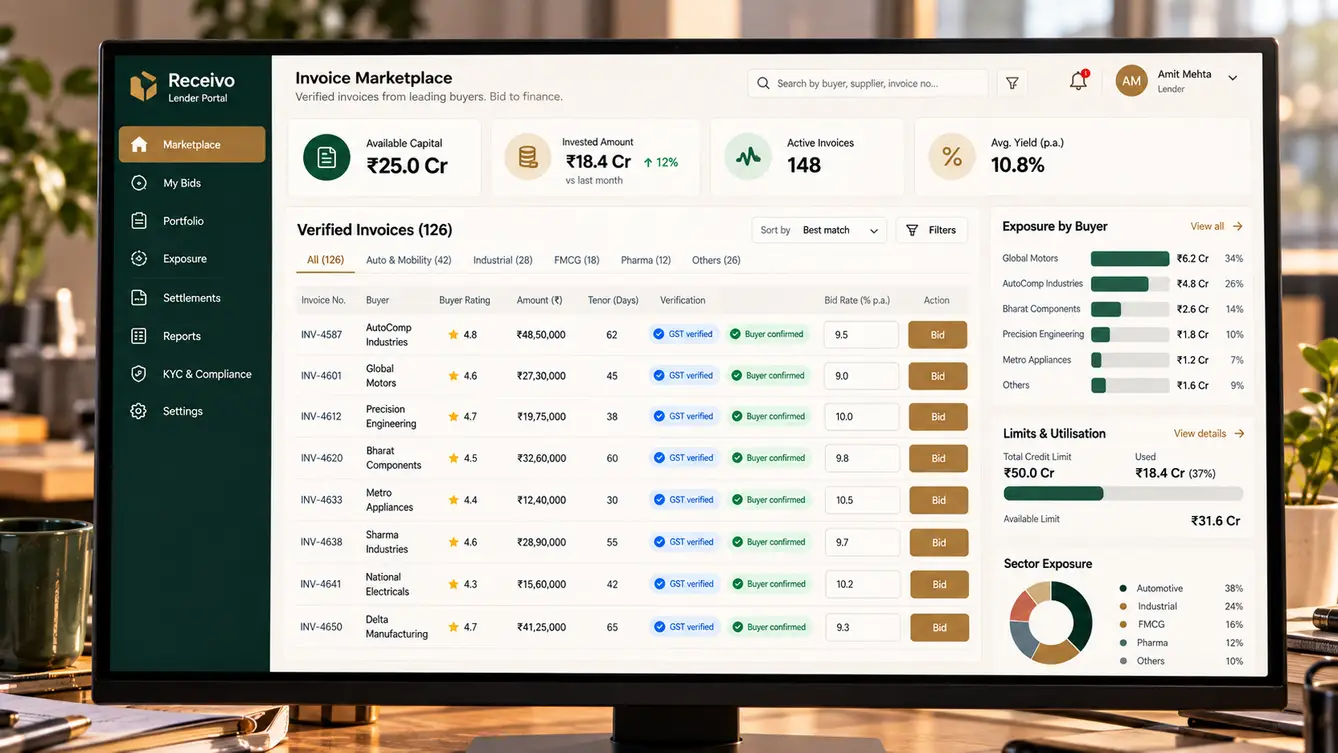Select the Others (26) tab

point(716,260)
